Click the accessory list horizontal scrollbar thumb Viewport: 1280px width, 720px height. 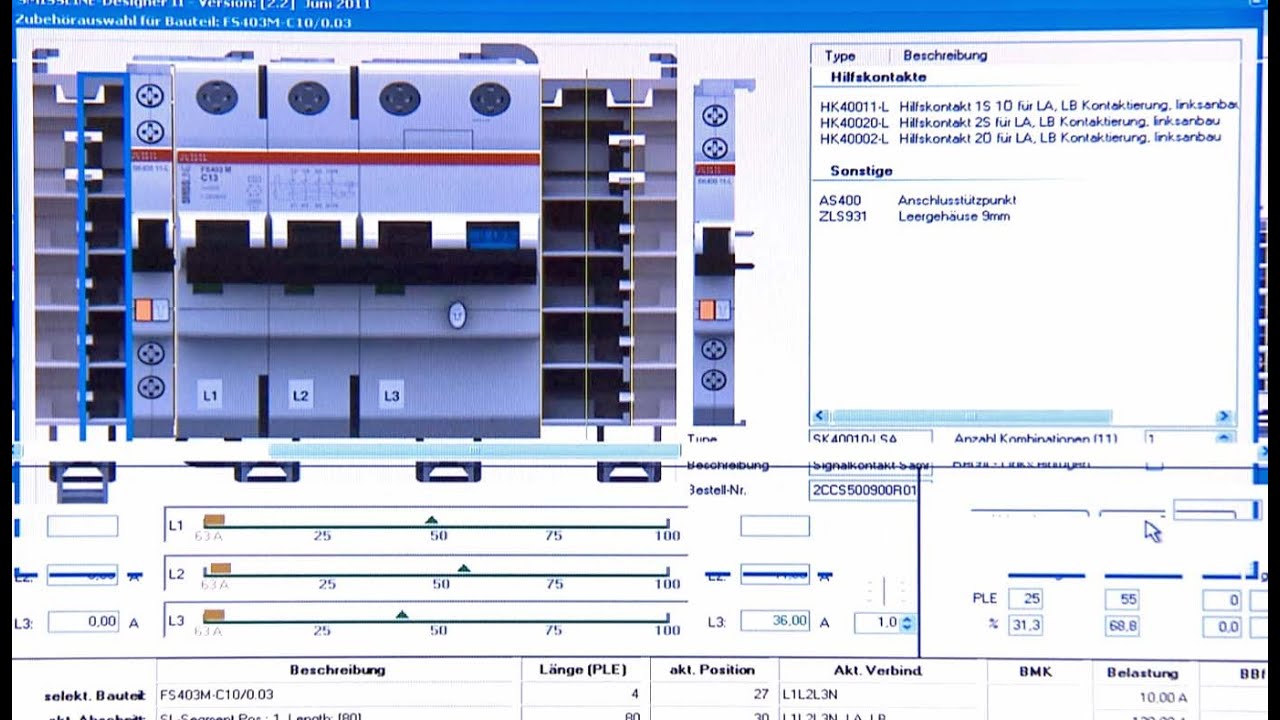click(971, 416)
